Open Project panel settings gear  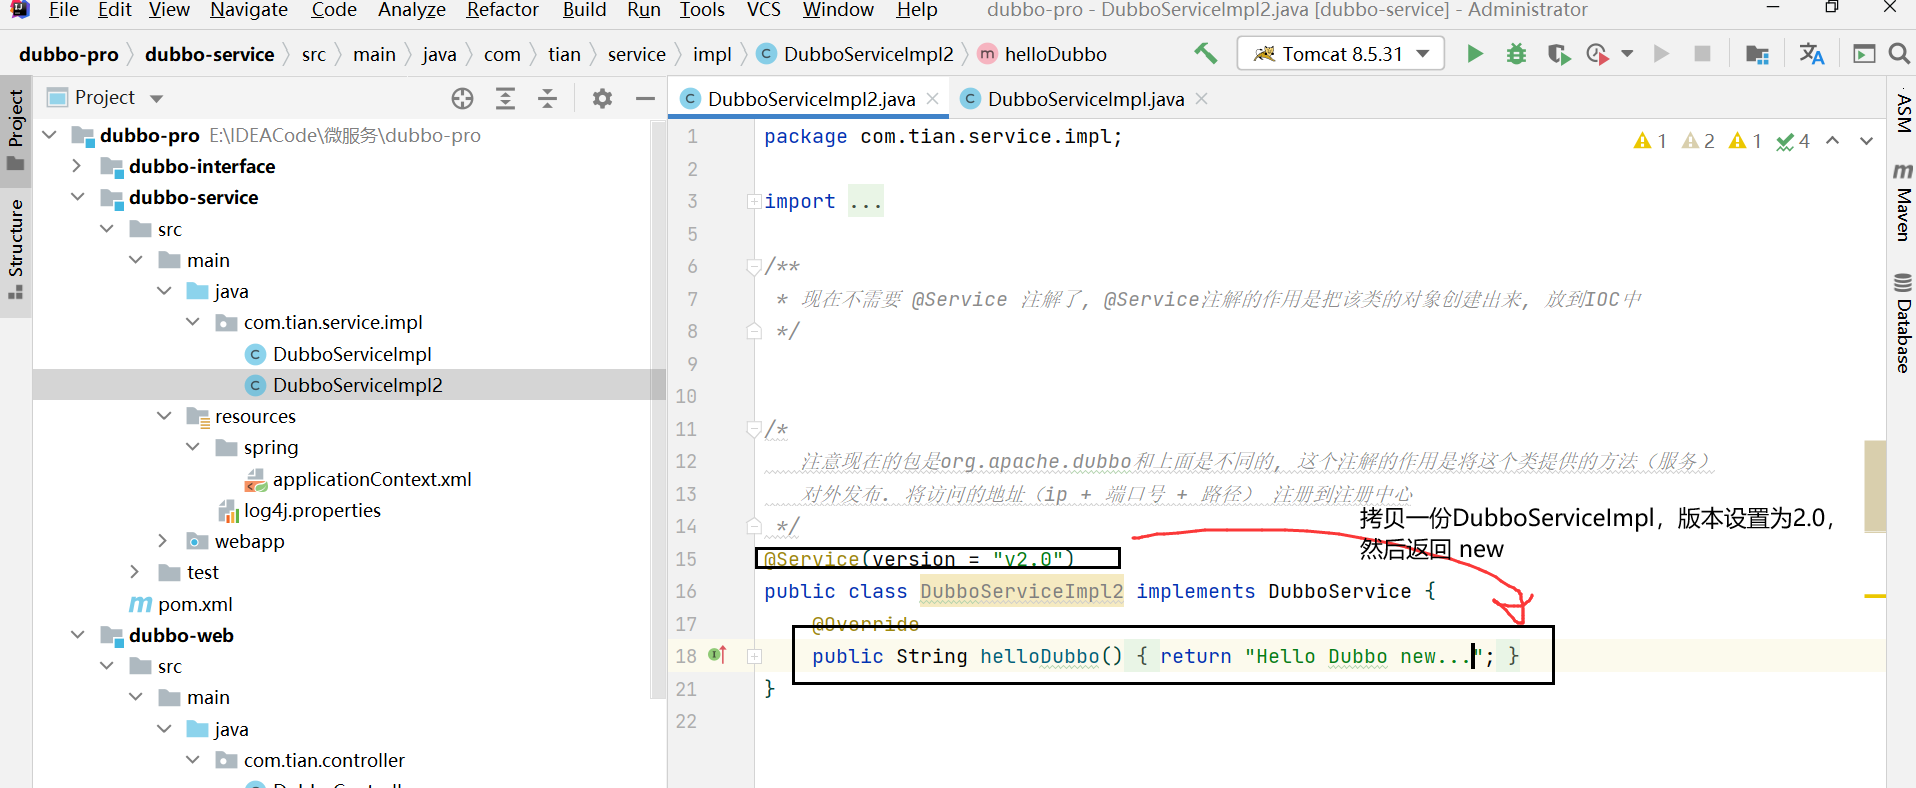pyautogui.click(x=602, y=98)
